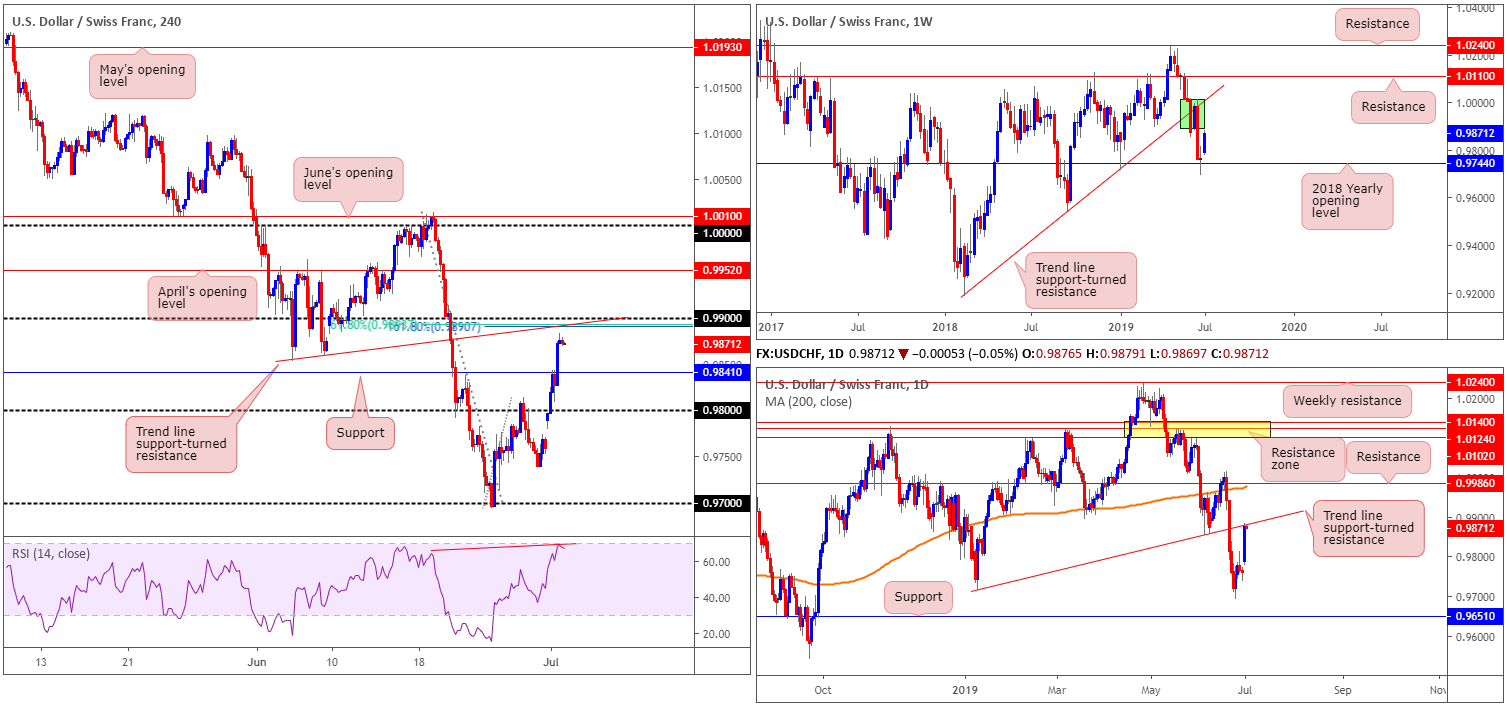Select the 'April's opening level' callout
1507x705 pixels.
[200, 297]
